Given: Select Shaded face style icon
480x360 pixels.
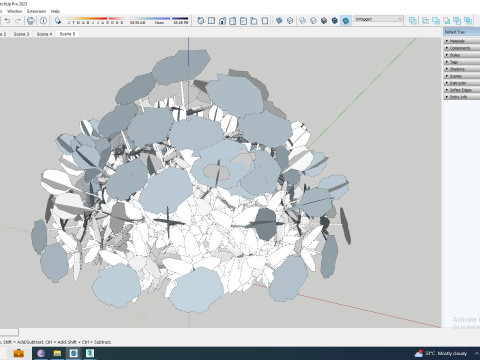Looking at the screenshot, I should (x=324, y=21).
